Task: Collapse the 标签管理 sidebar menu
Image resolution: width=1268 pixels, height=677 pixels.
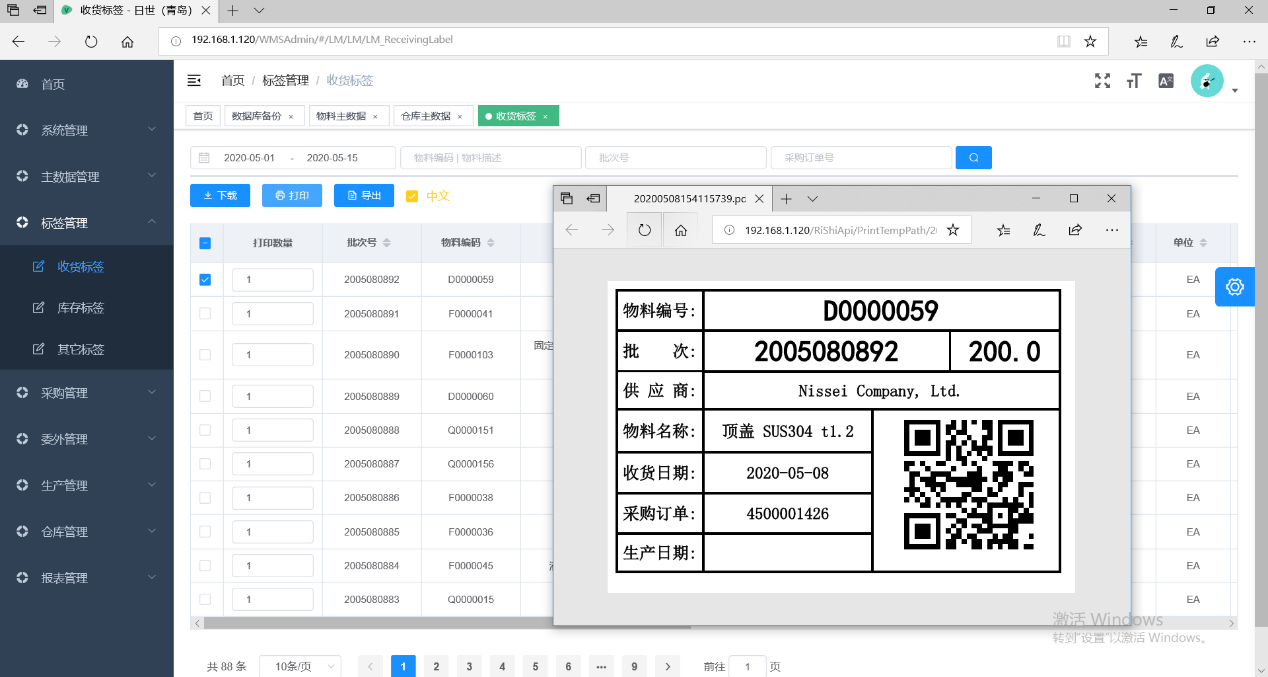Action: (87, 223)
